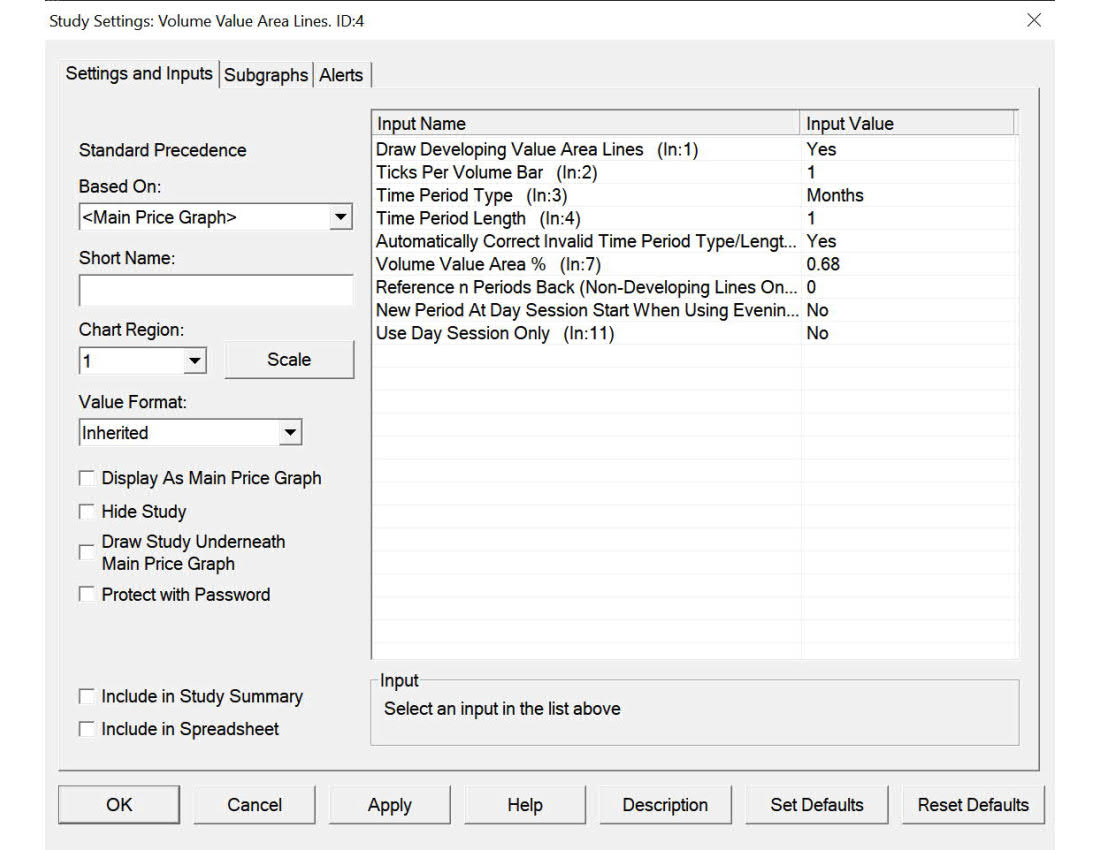Expand the Based On dropdown

(341, 217)
